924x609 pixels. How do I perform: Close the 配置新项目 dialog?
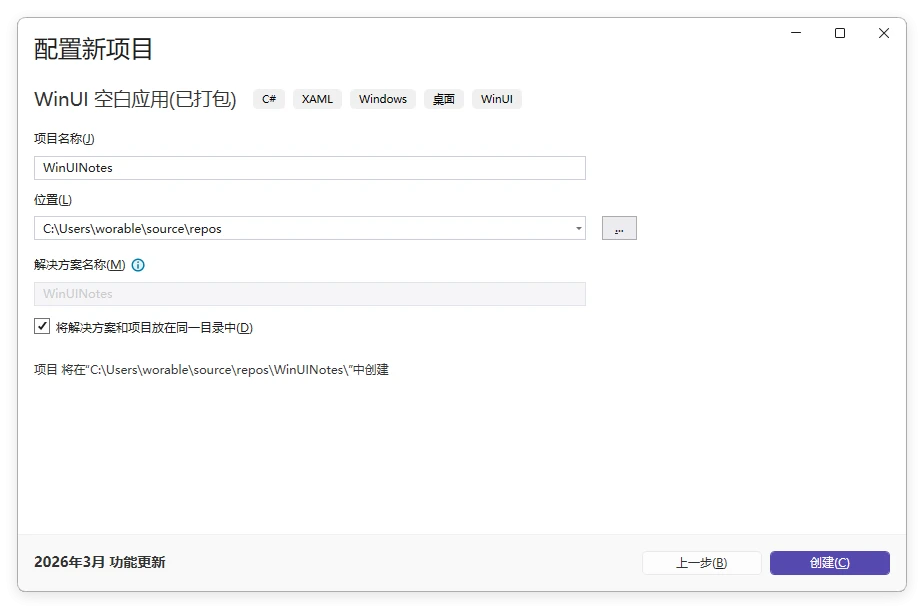884,33
